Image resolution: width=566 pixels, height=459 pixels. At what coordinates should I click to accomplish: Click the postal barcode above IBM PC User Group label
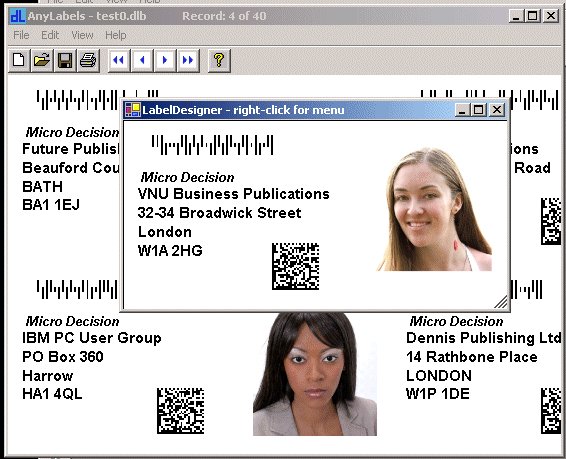click(77, 289)
